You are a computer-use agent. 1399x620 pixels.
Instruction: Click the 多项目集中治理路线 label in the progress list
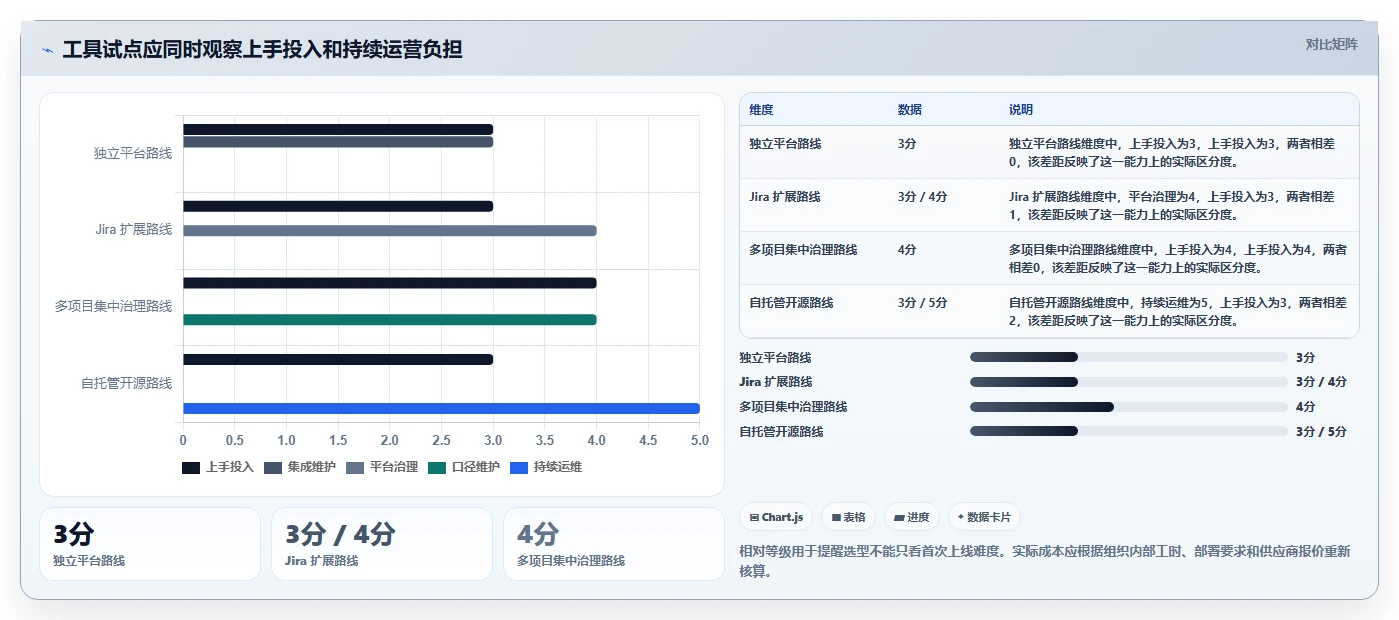[793, 407]
